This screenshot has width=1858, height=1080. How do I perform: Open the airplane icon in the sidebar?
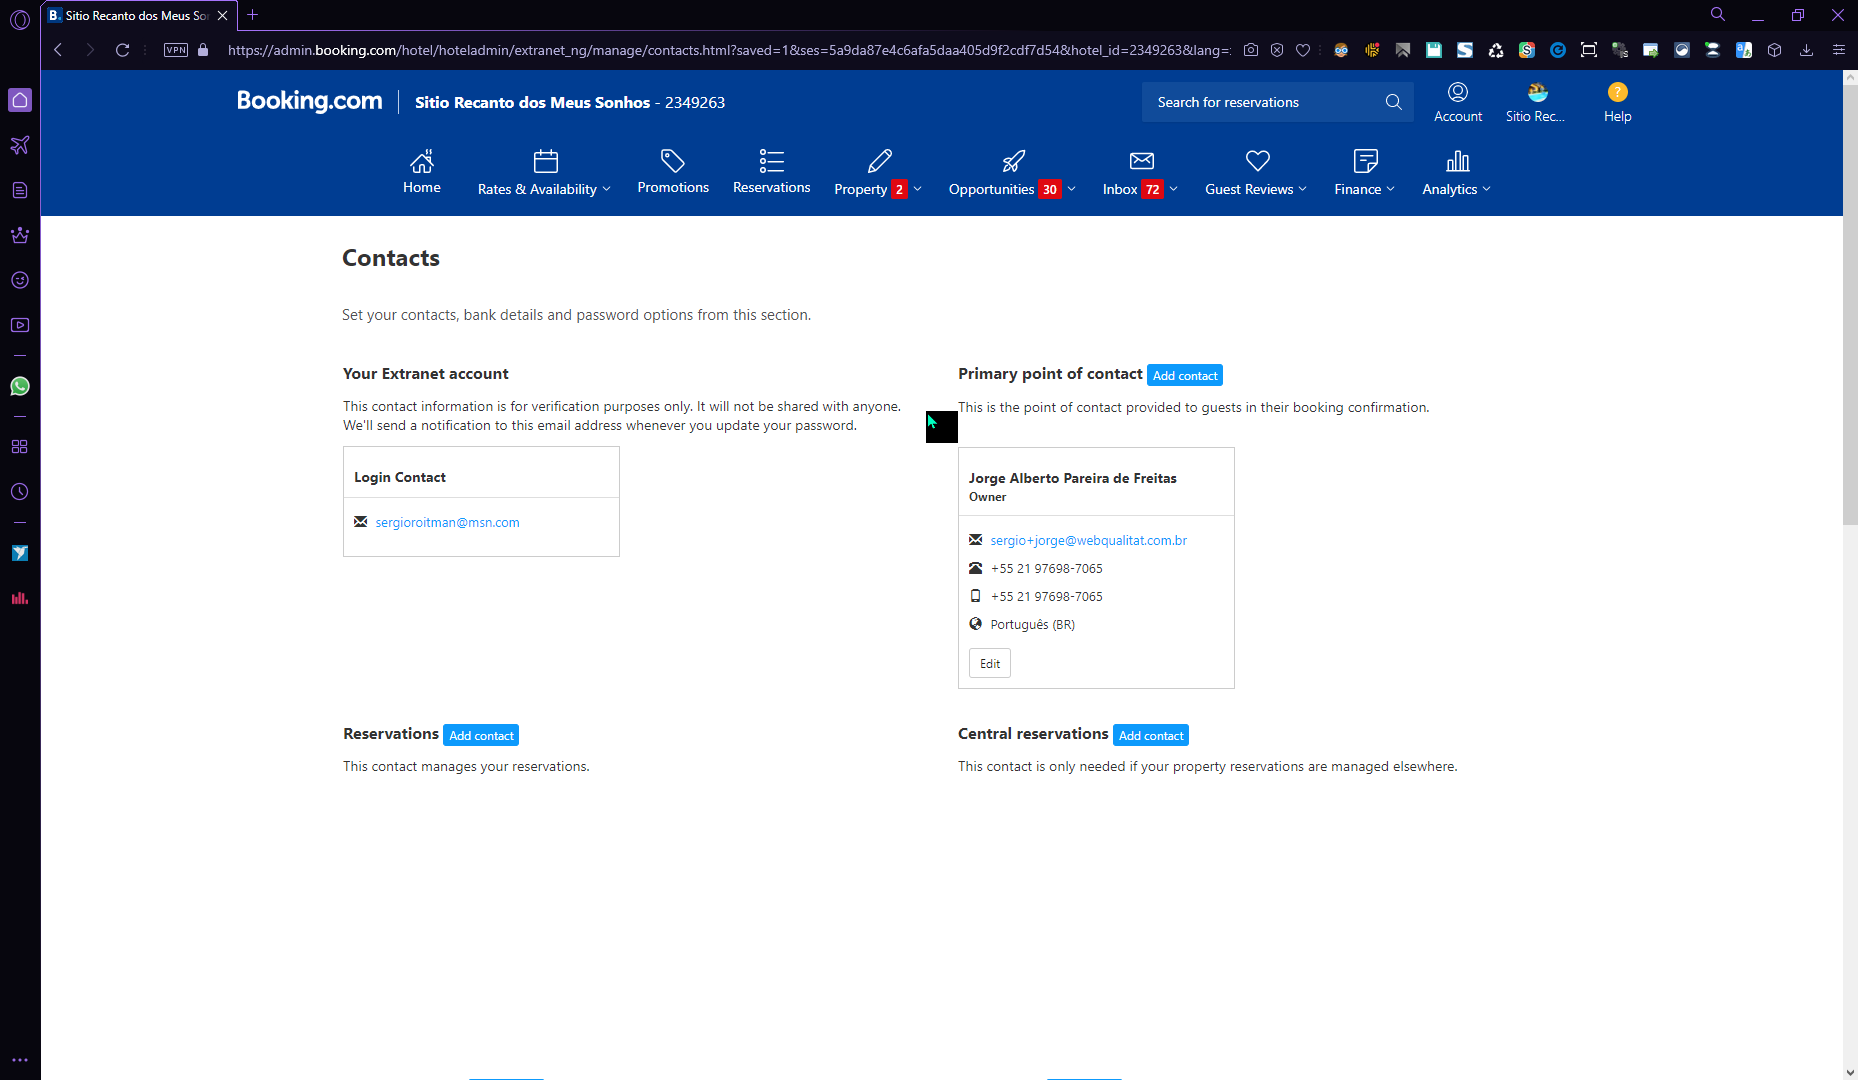click(20, 145)
